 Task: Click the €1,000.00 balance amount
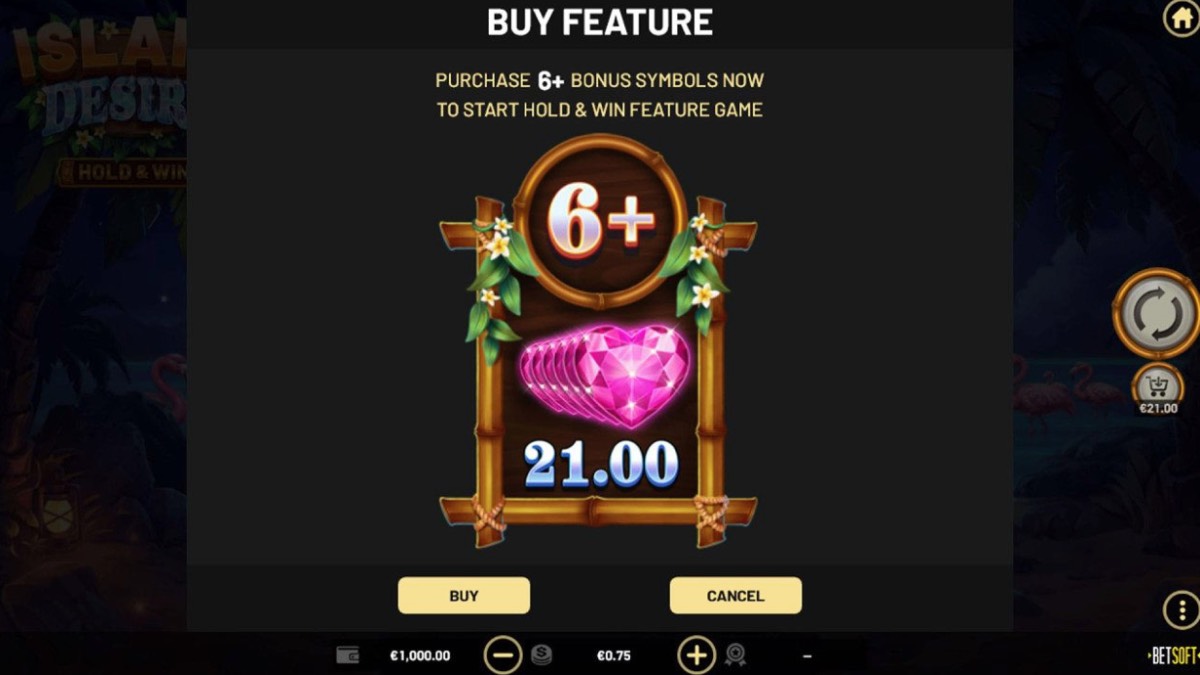[420, 656]
